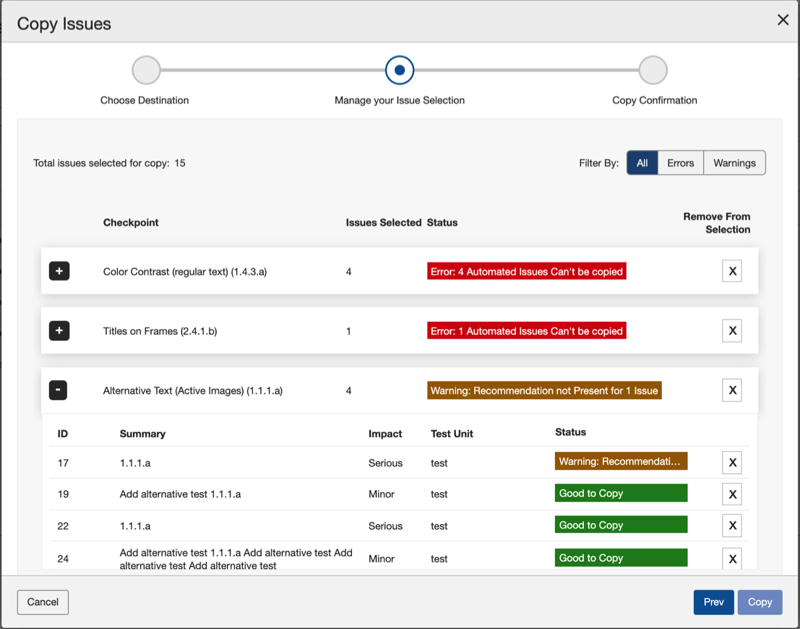Select the Manage your Issue Selection step

(x=399, y=71)
